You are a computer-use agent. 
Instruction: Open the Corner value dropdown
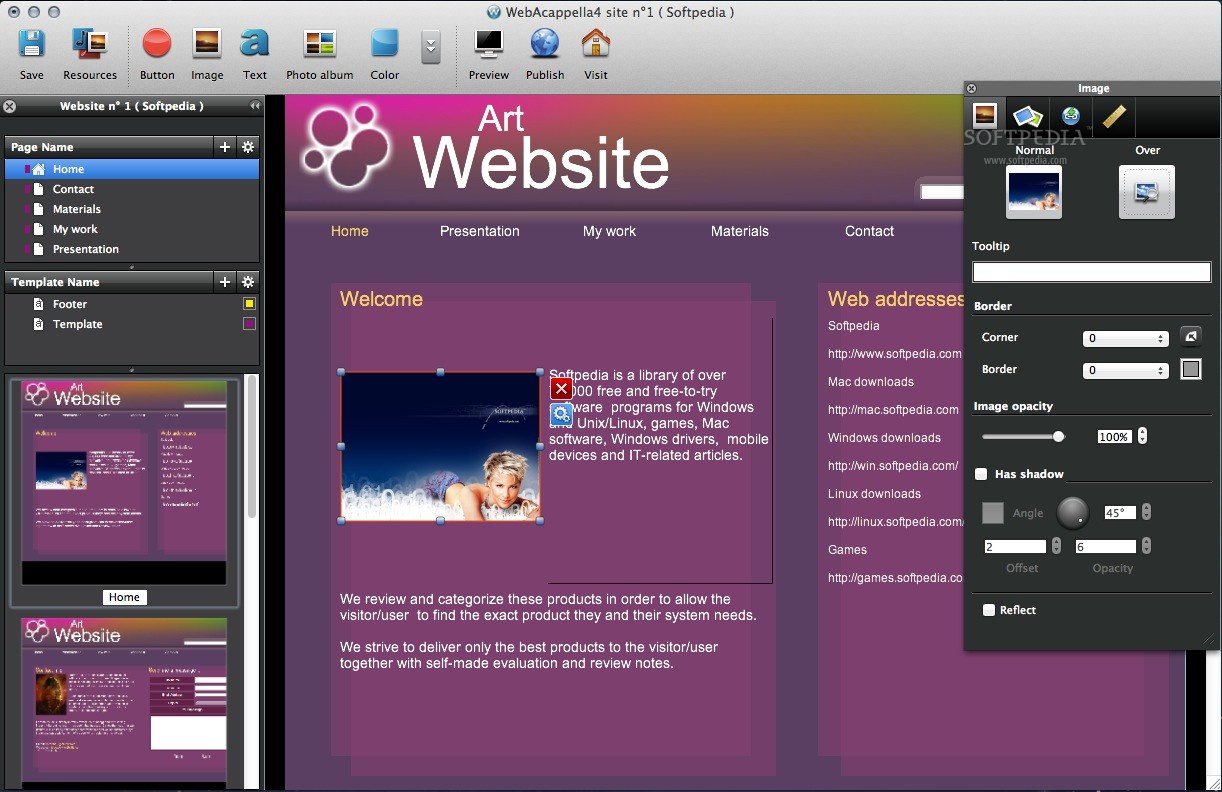point(1126,338)
